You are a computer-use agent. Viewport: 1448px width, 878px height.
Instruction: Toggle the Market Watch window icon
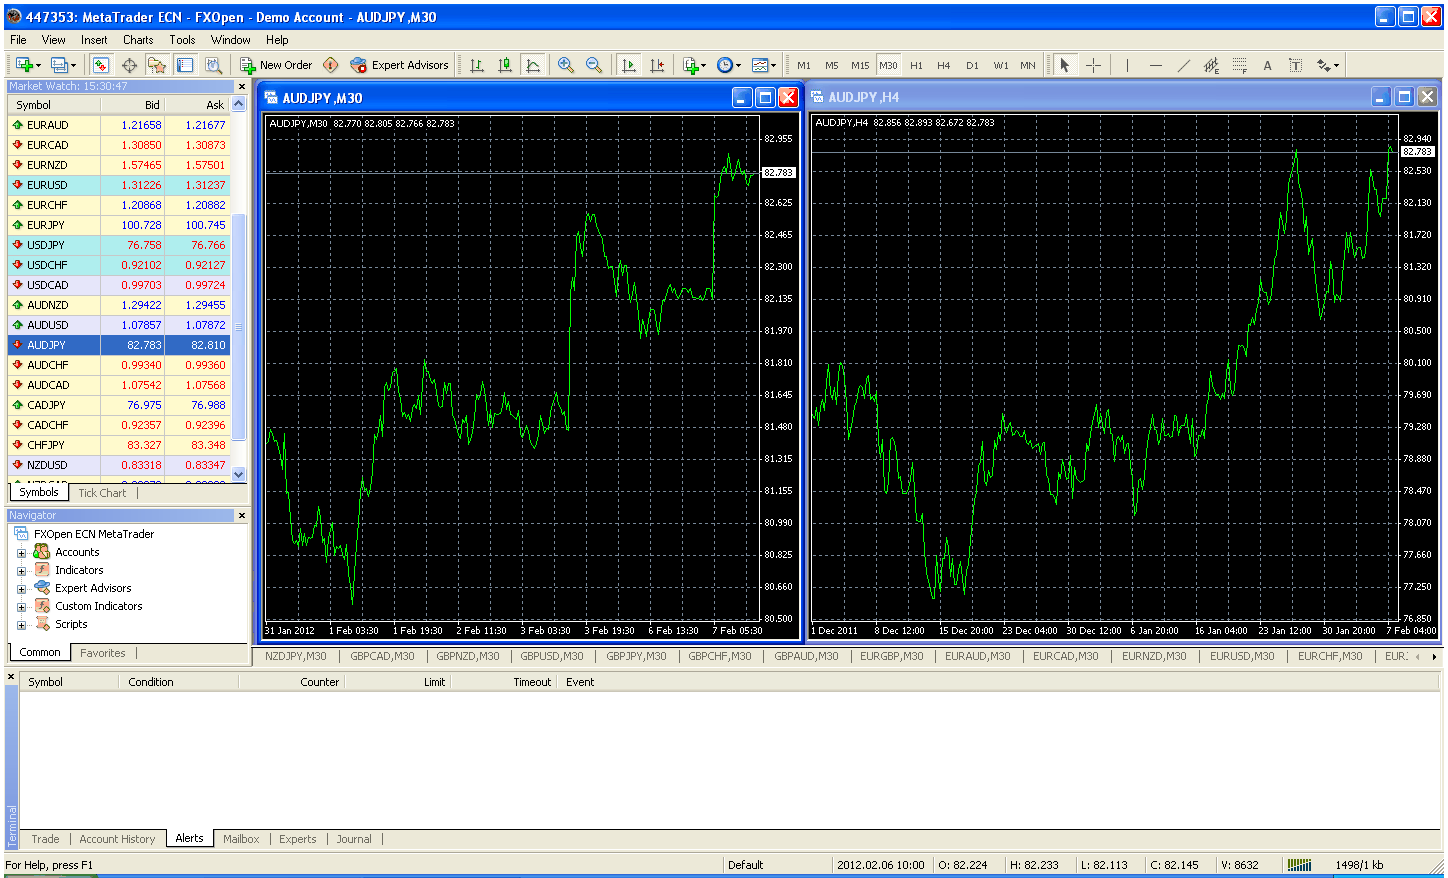pos(101,65)
